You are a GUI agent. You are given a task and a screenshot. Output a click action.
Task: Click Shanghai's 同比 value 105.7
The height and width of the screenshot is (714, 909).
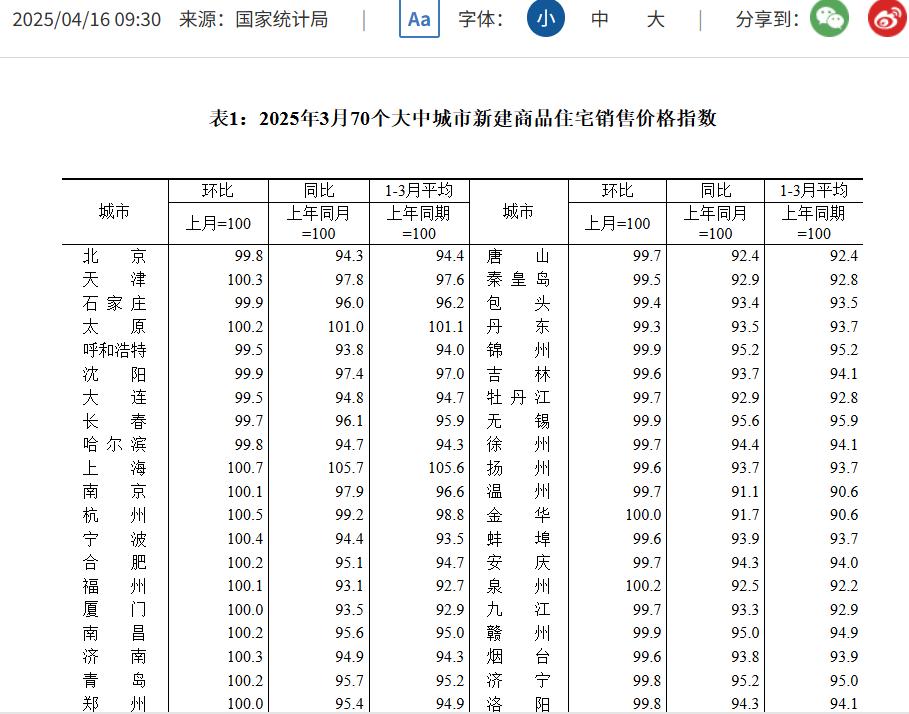click(x=346, y=468)
